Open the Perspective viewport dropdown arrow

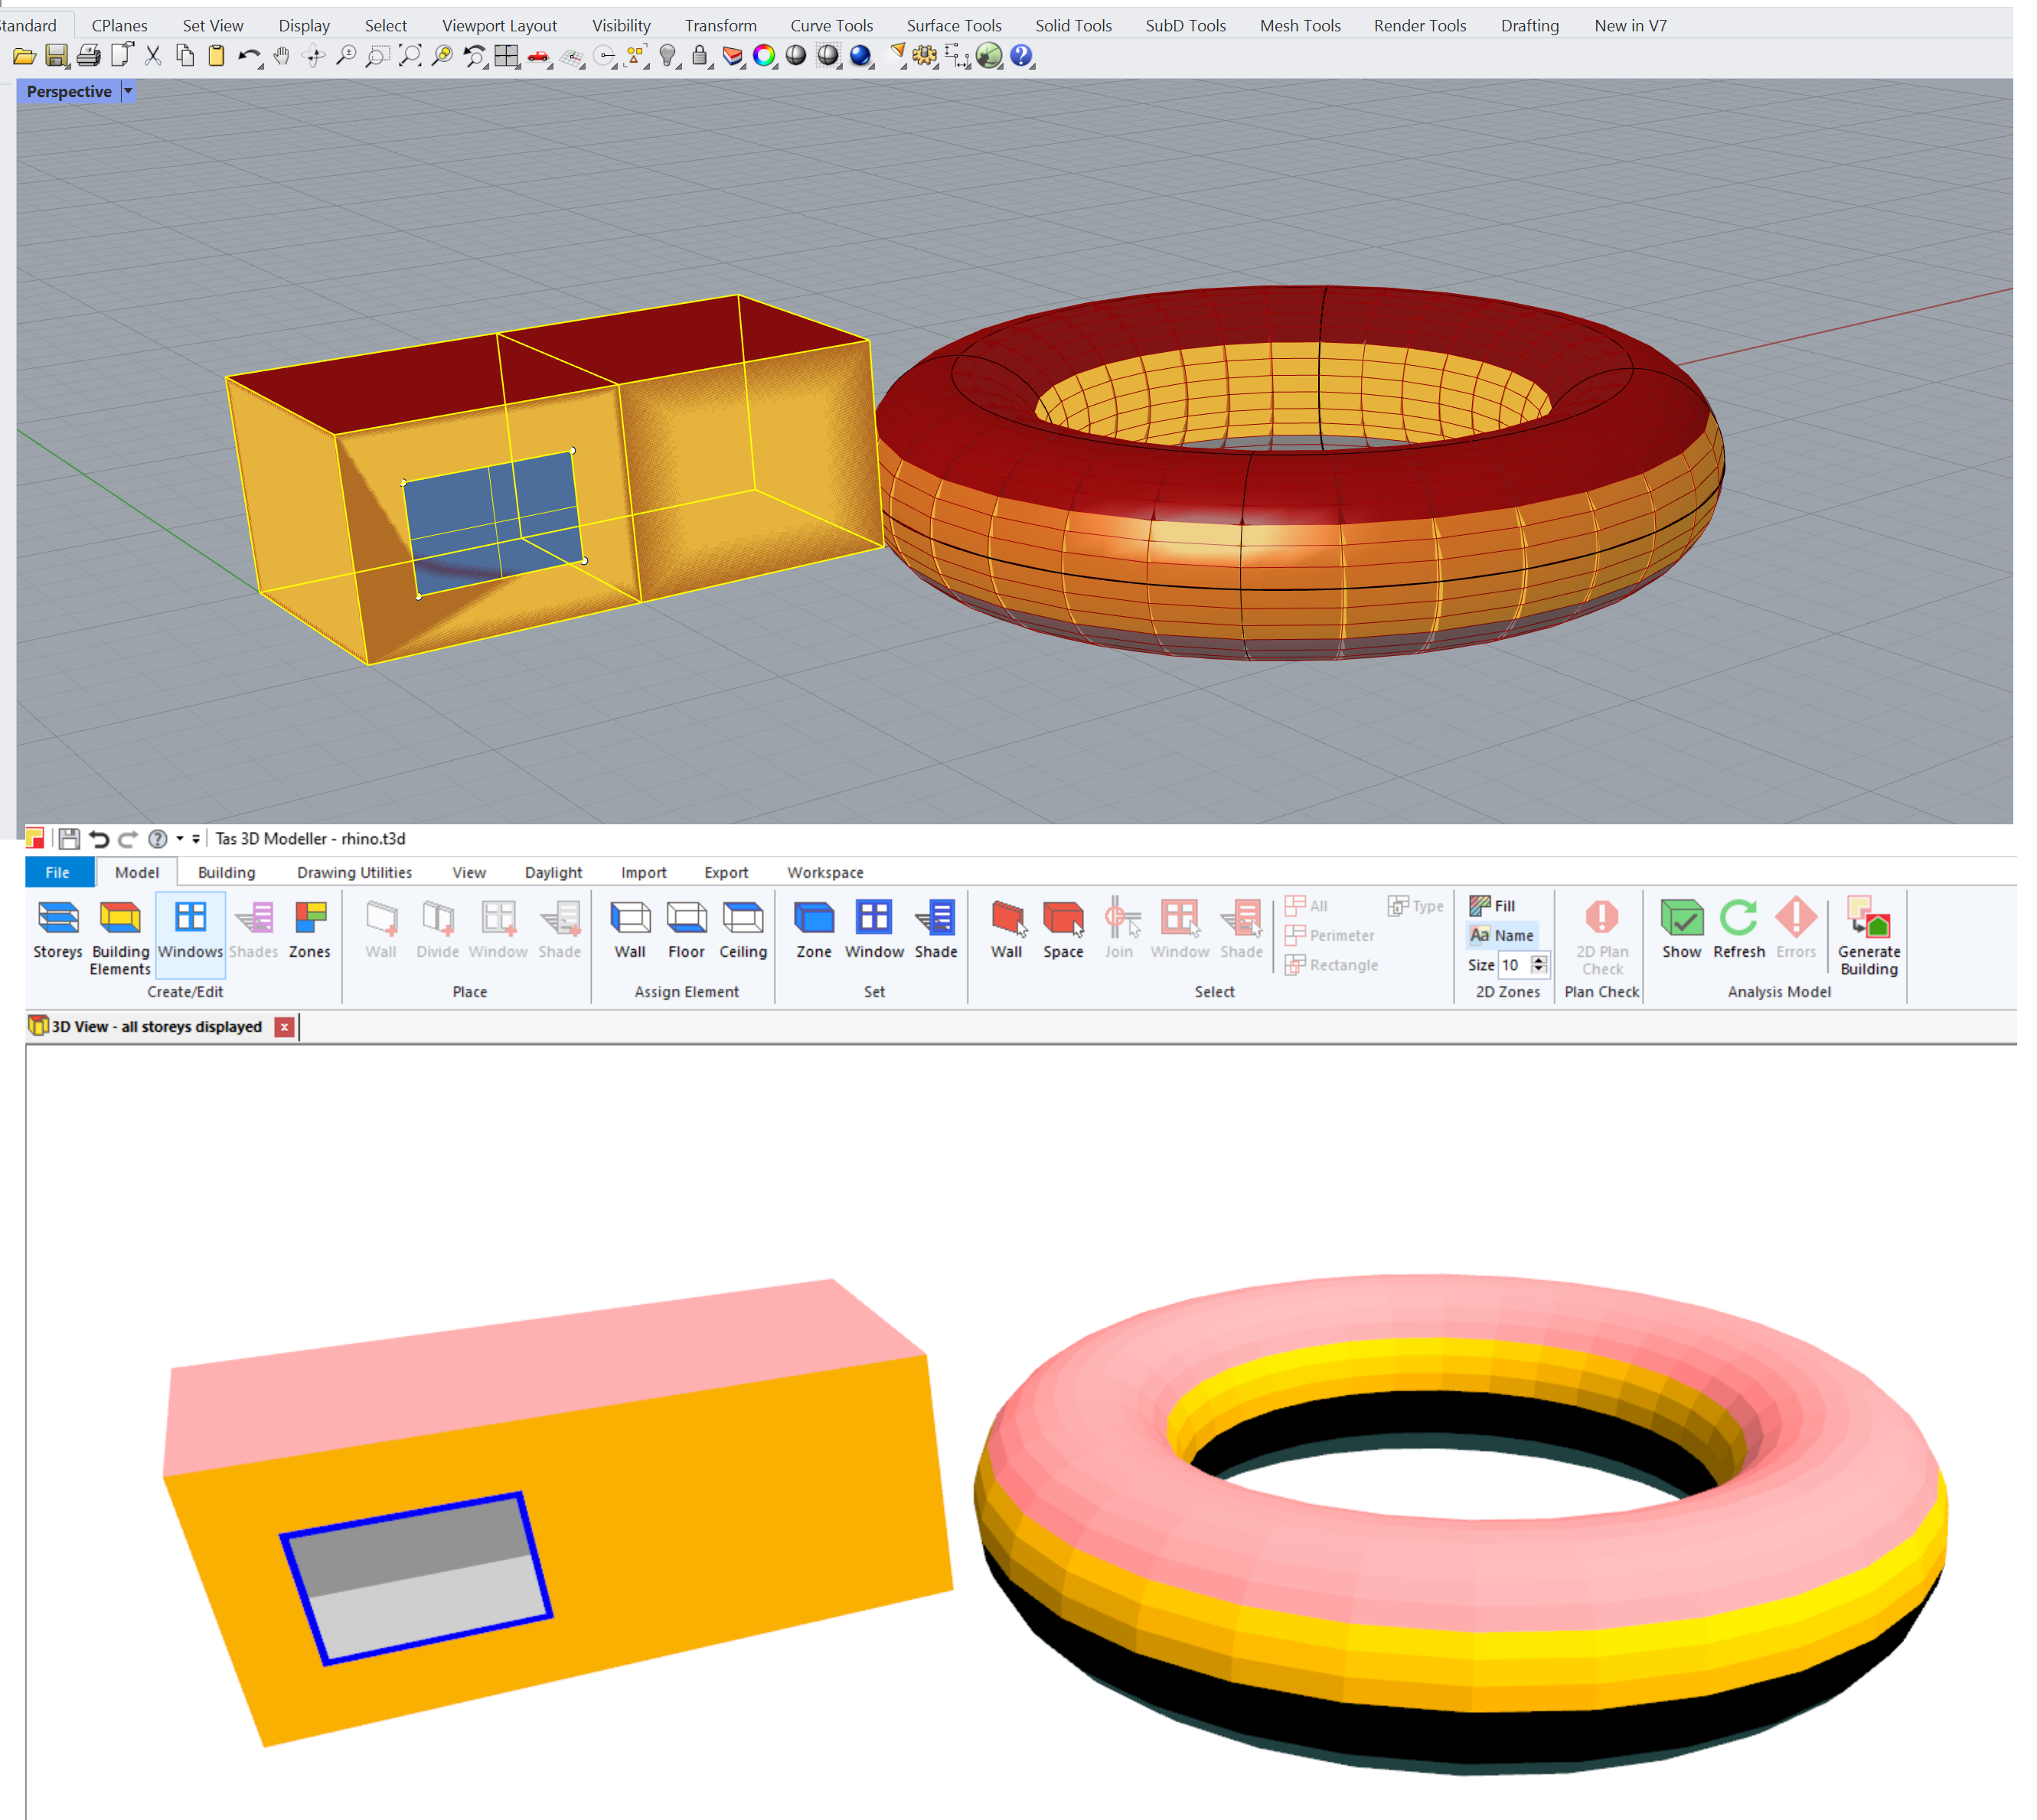tap(129, 92)
